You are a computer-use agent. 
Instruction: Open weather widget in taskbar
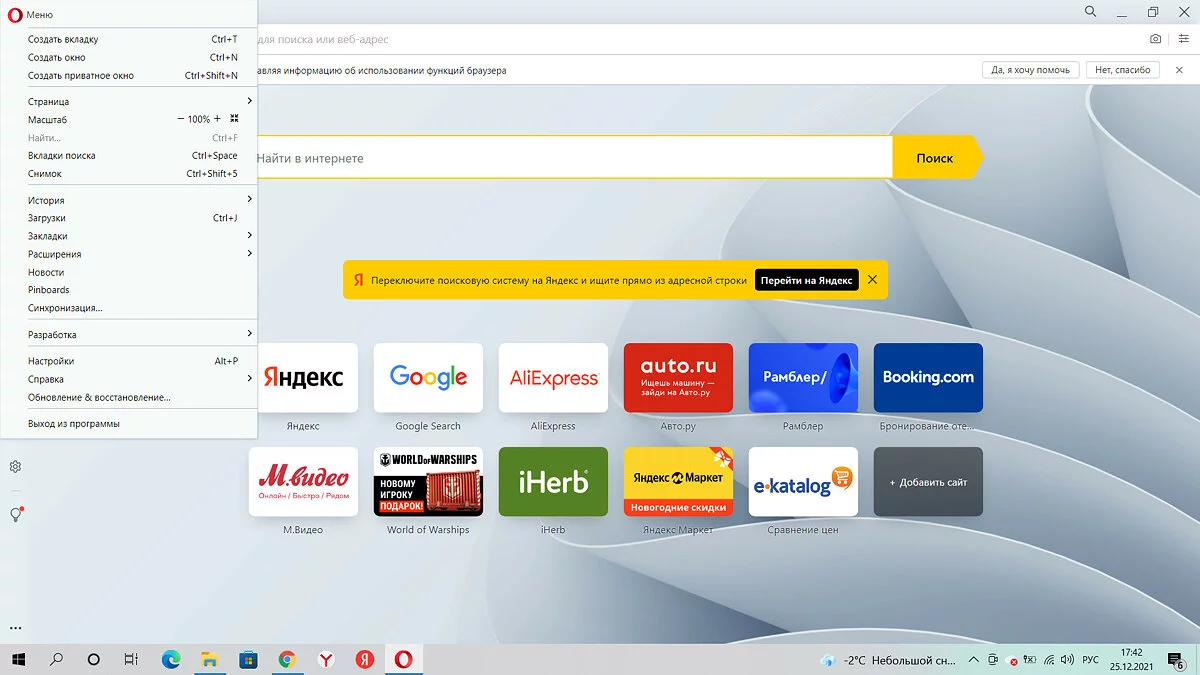pyautogui.click(x=888, y=660)
